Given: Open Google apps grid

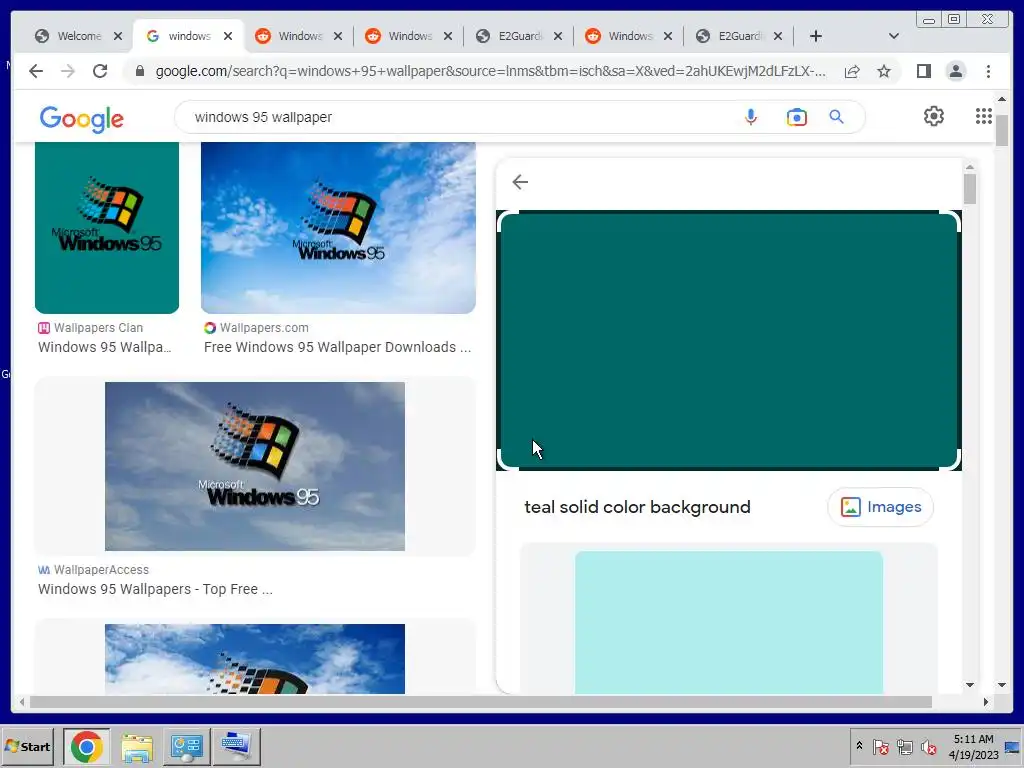Looking at the screenshot, I should tap(984, 116).
